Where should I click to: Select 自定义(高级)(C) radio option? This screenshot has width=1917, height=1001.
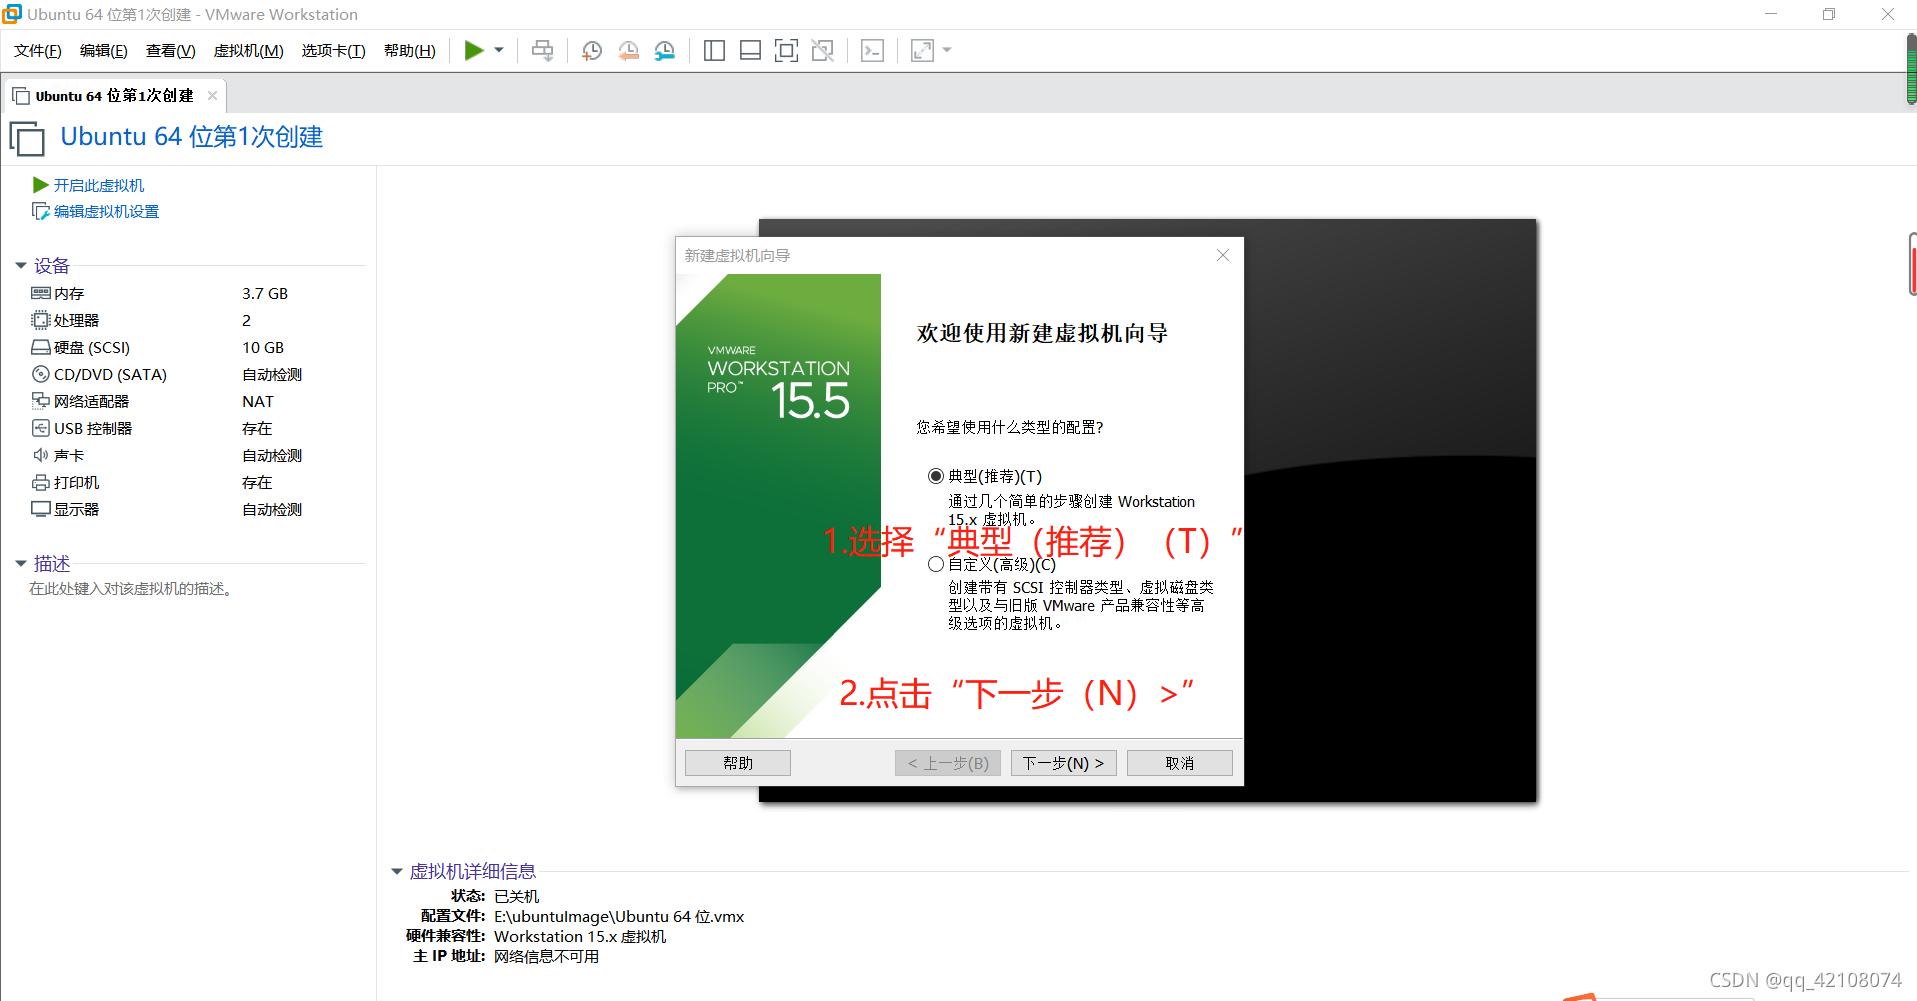(x=936, y=564)
